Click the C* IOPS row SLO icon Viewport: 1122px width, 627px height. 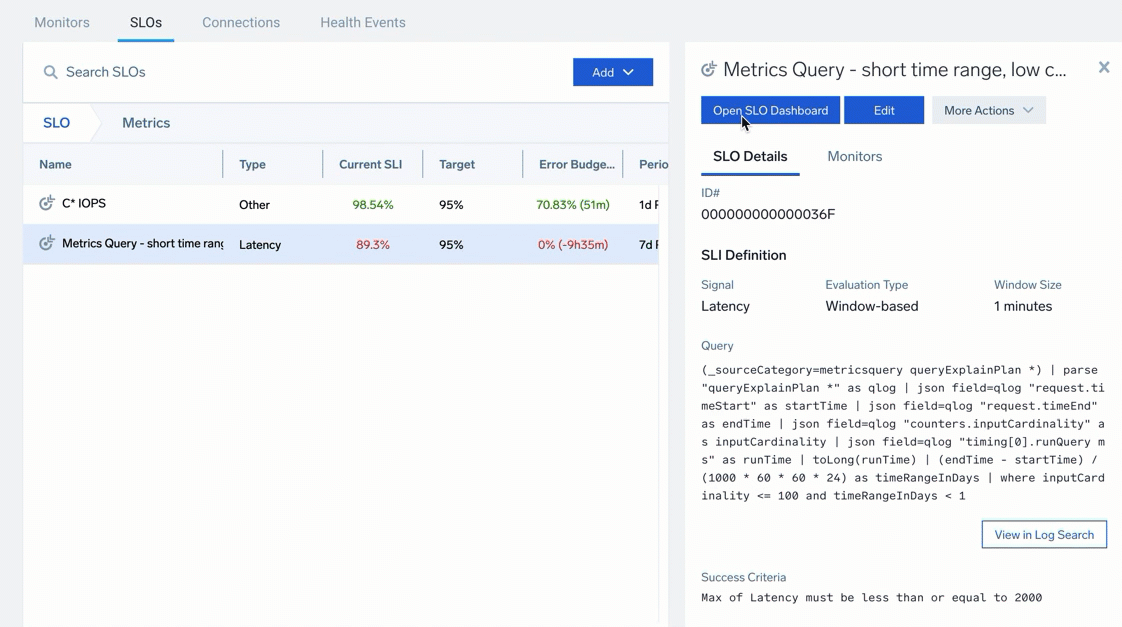pyautogui.click(x=47, y=203)
